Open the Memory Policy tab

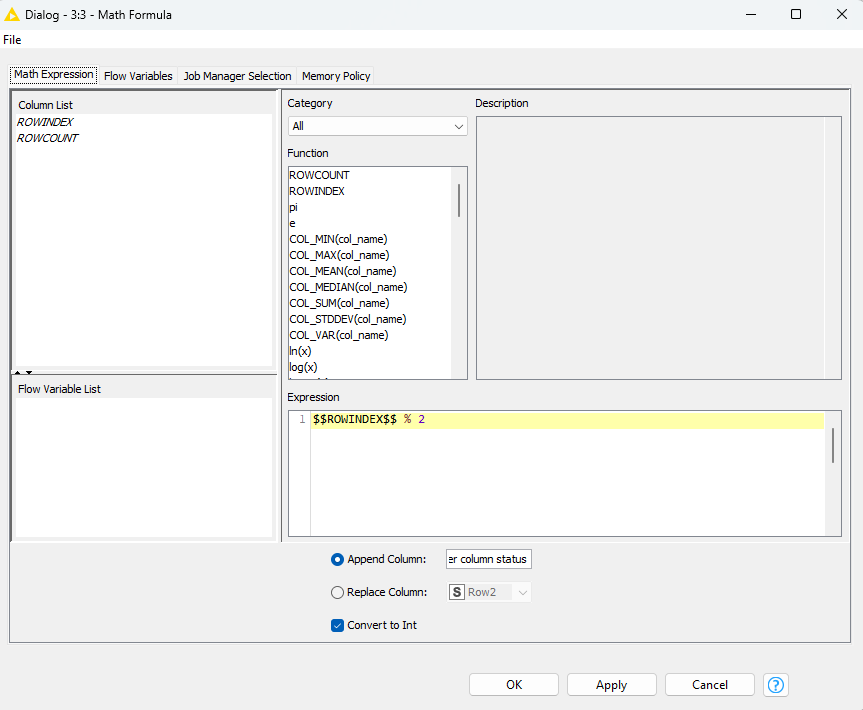[x=336, y=76]
